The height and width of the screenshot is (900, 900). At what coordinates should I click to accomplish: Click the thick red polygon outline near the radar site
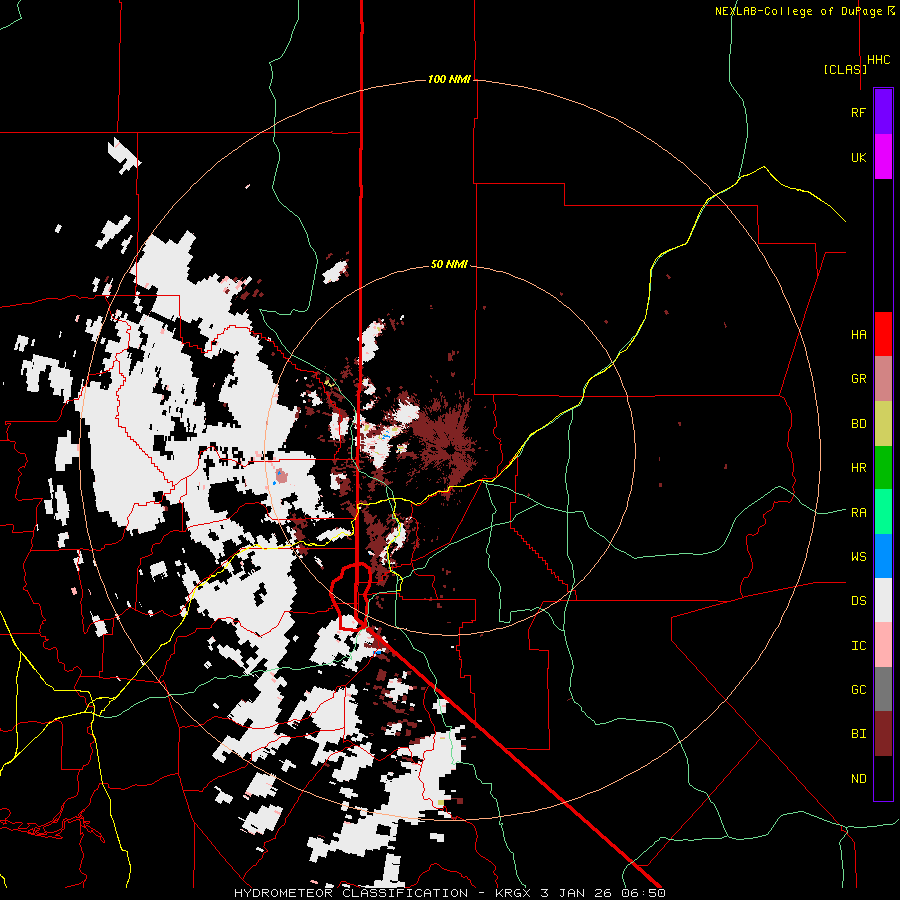point(351,597)
